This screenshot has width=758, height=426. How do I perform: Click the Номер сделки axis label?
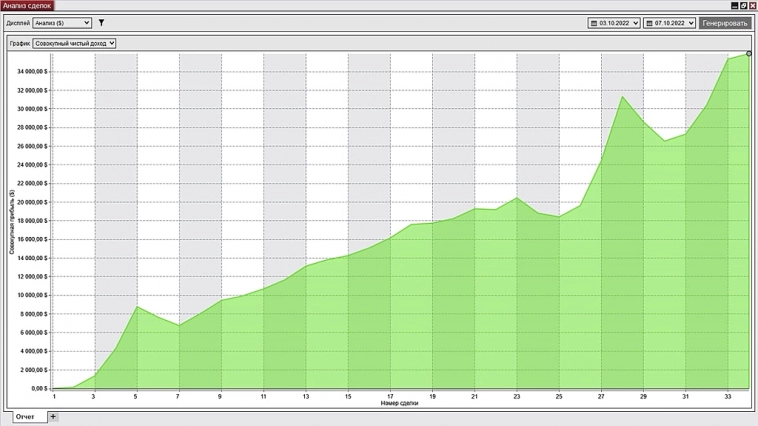point(400,403)
